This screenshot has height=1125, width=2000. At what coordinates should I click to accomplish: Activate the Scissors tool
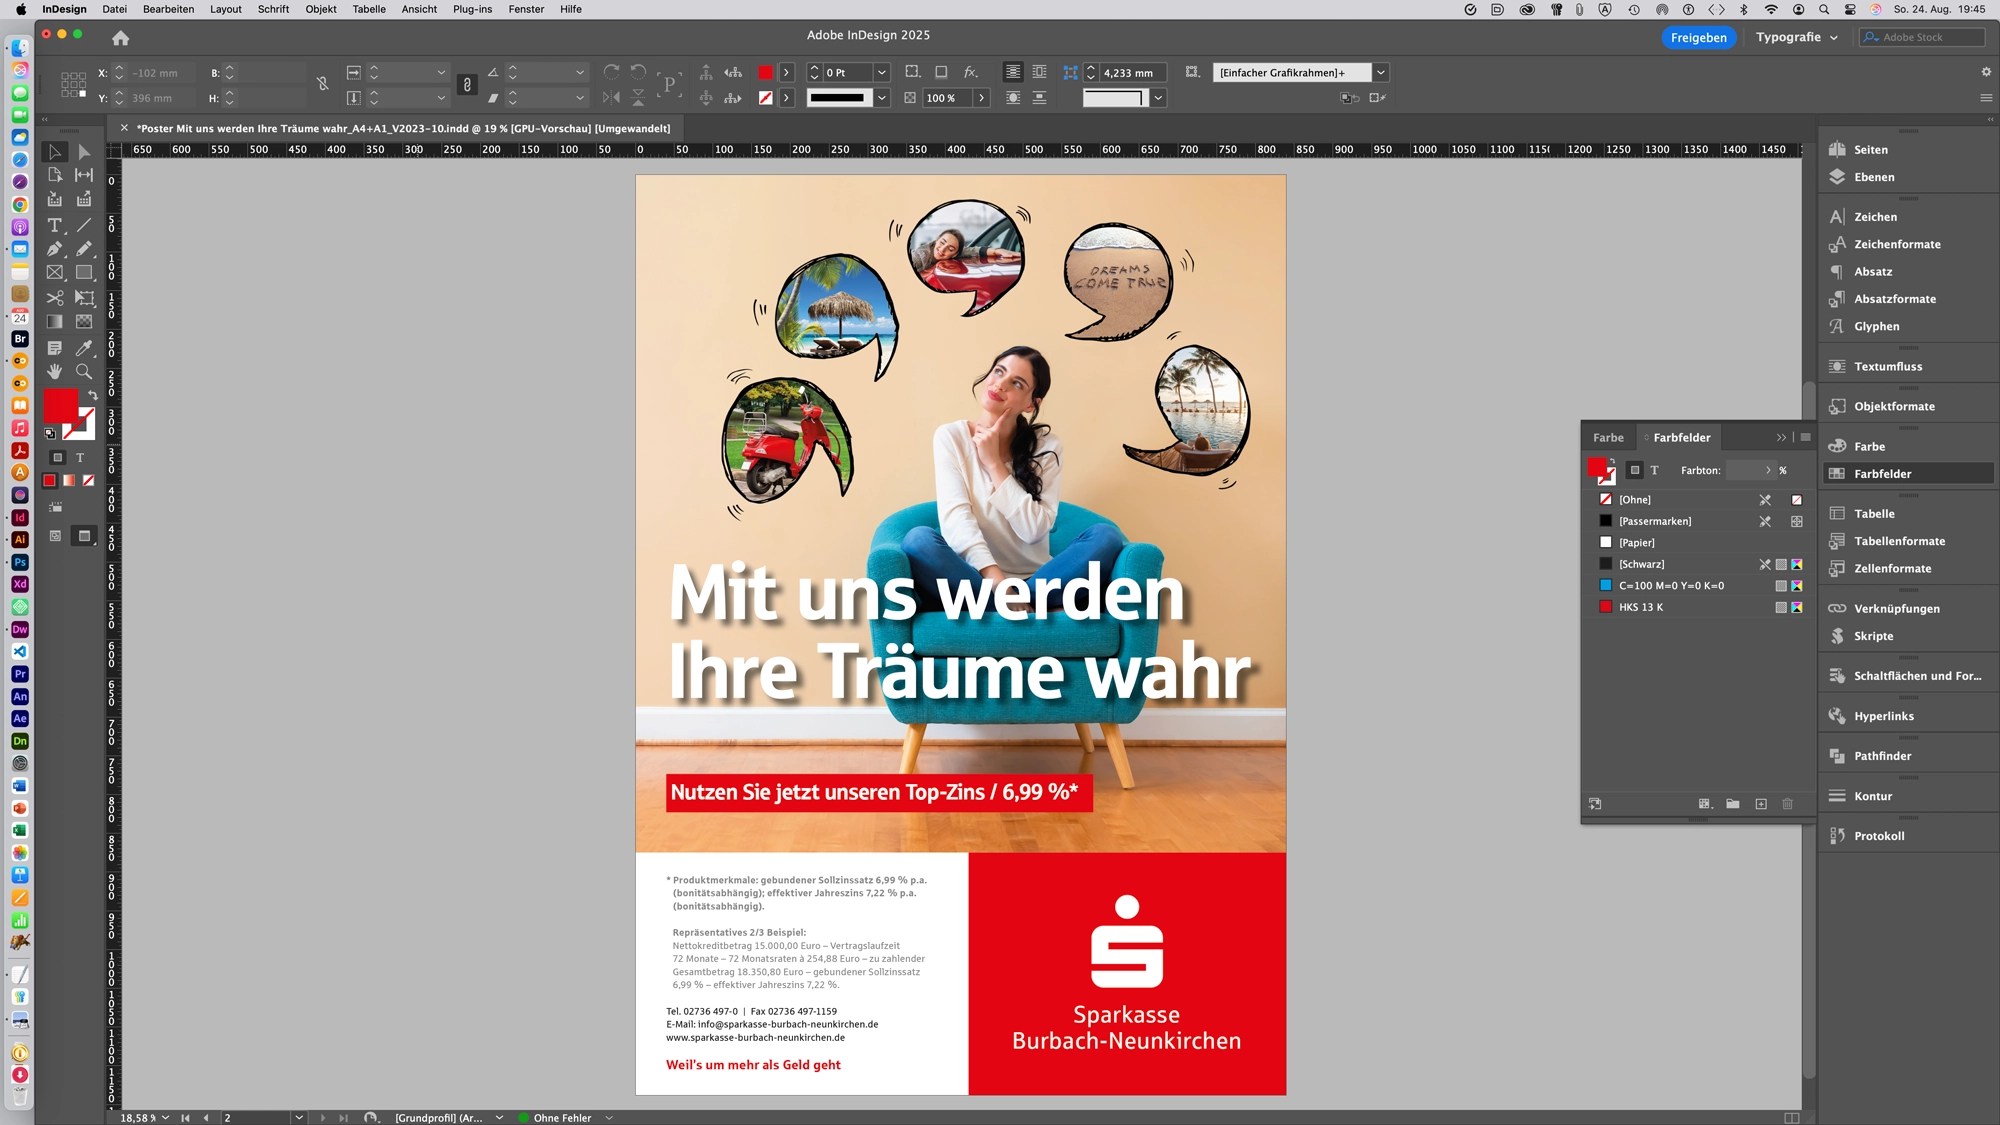click(x=55, y=297)
